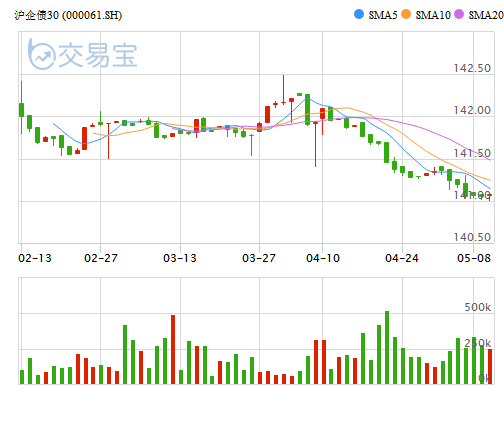Viewport: 504px width, 422px height.
Task: Toggle the SMA10 legend orange dot
Action: [x=406, y=14]
